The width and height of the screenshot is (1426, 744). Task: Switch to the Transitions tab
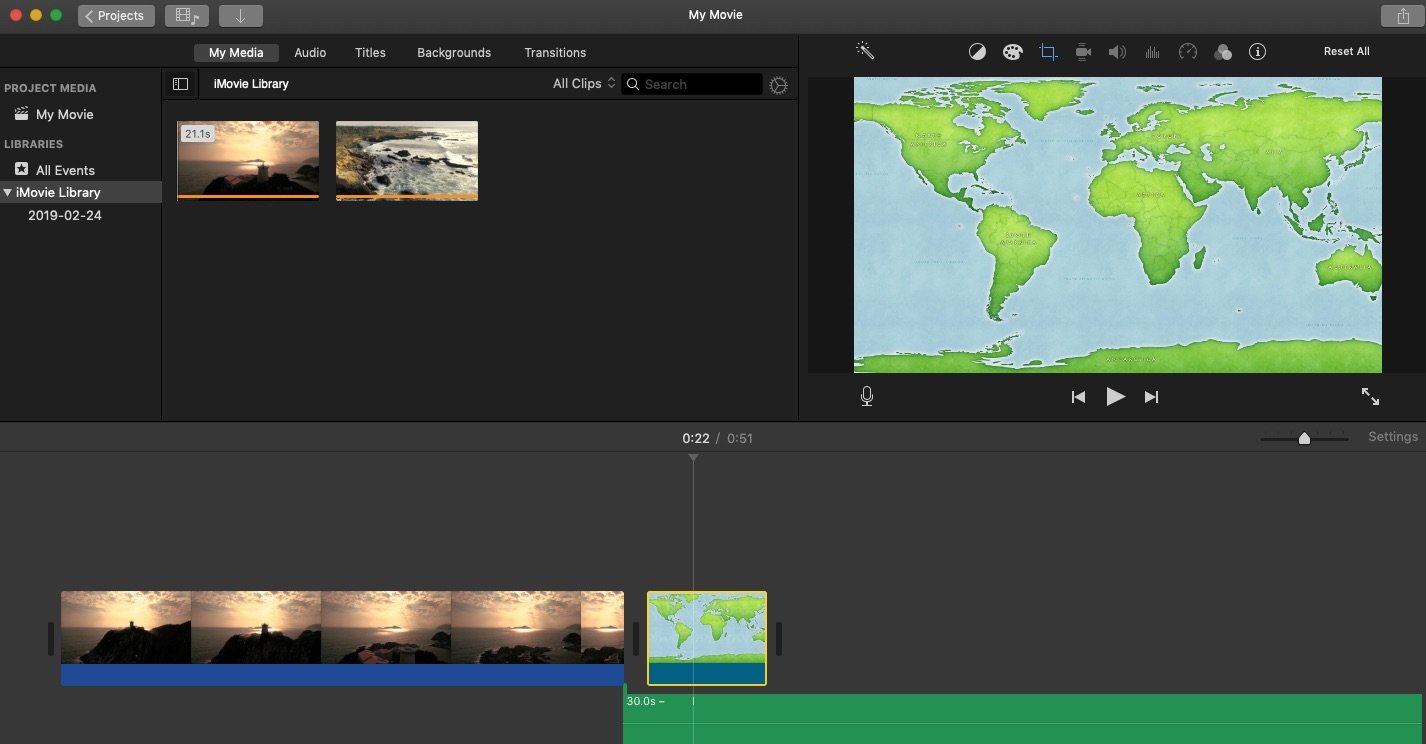point(555,52)
